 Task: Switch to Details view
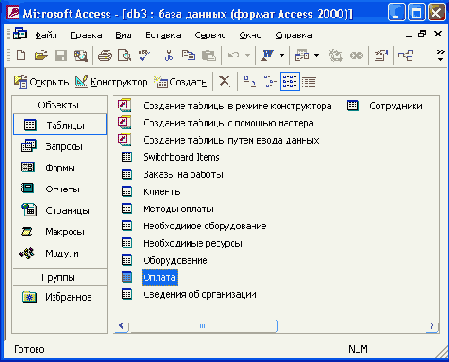pyautogui.click(x=309, y=82)
